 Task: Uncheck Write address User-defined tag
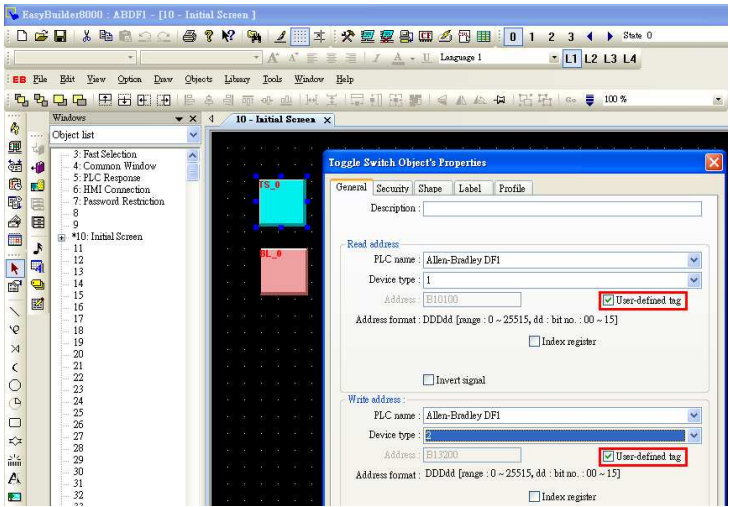click(x=608, y=456)
